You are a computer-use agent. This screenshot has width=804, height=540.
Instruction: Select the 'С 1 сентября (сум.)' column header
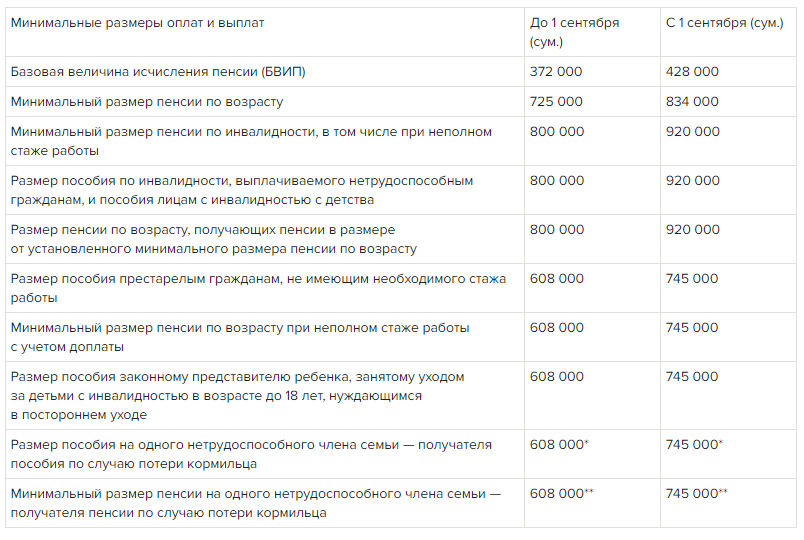(x=725, y=23)
